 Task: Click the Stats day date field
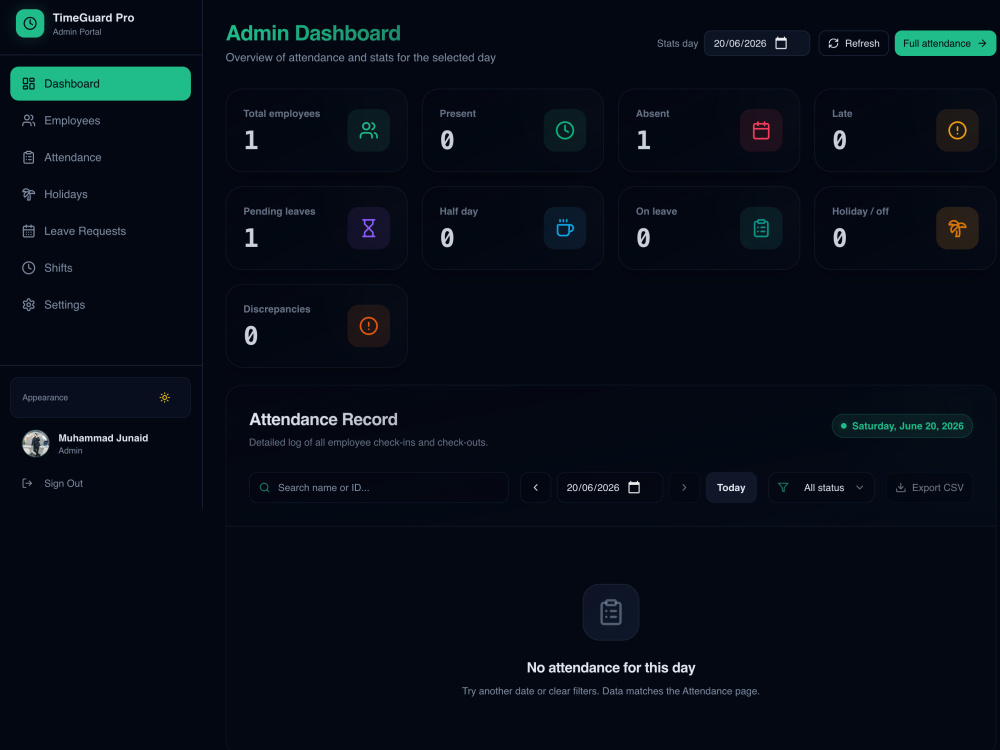click(x=756, y=43)
